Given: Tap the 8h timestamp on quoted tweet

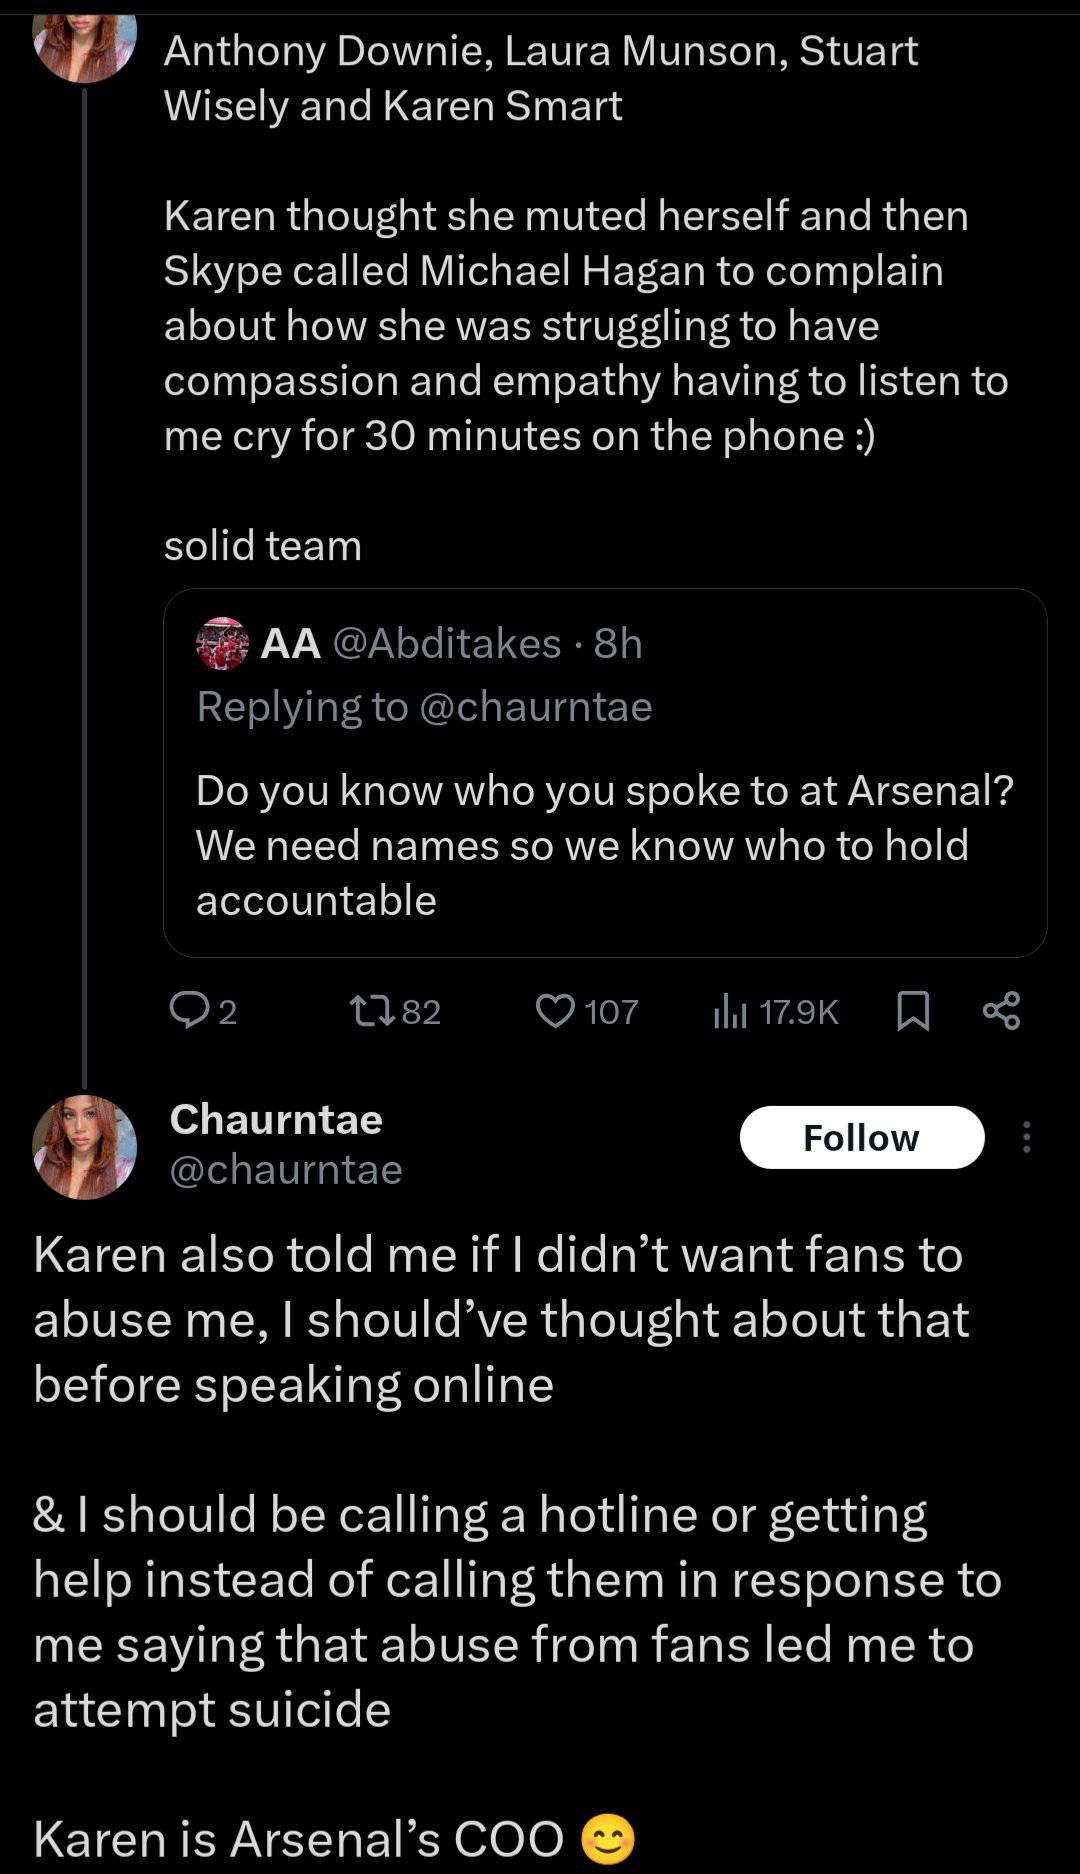Looking at the screenshot, I should click(618, 644).
